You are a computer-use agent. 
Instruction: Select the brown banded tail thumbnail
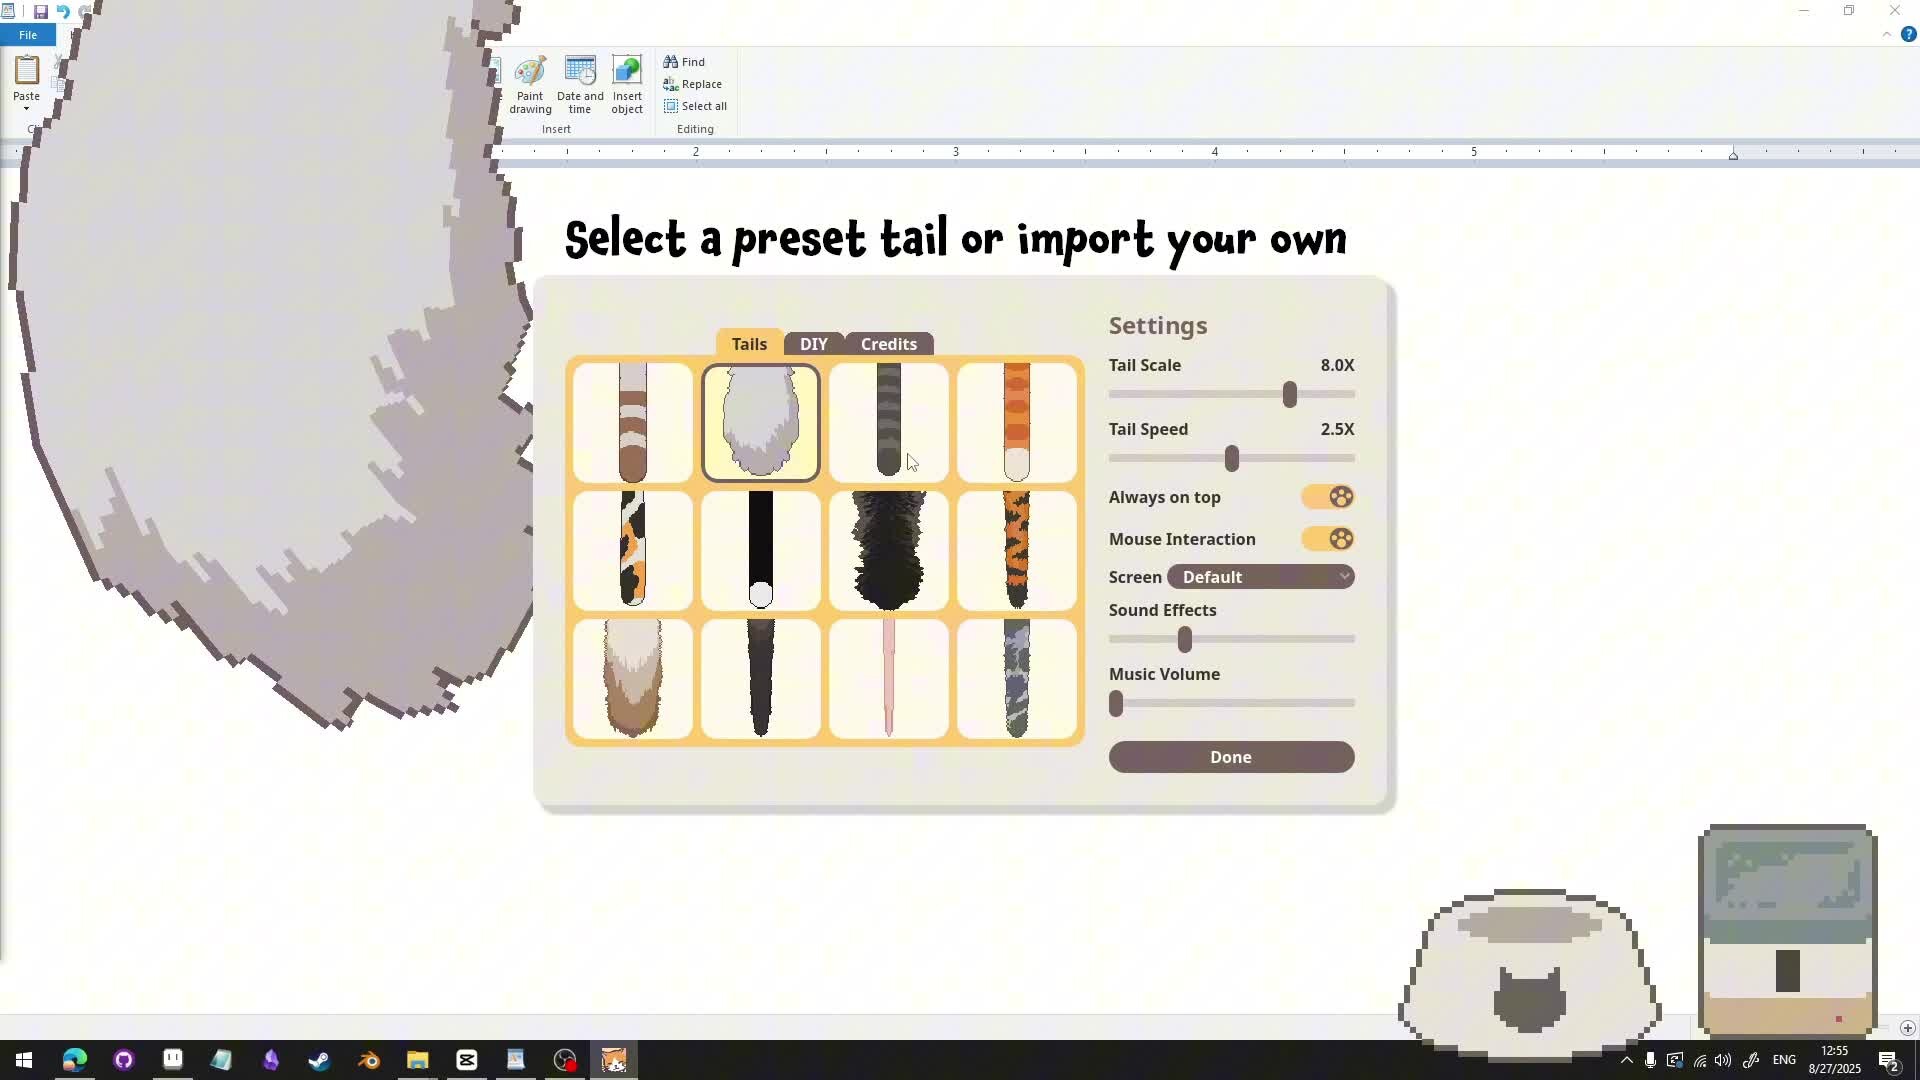632,422
